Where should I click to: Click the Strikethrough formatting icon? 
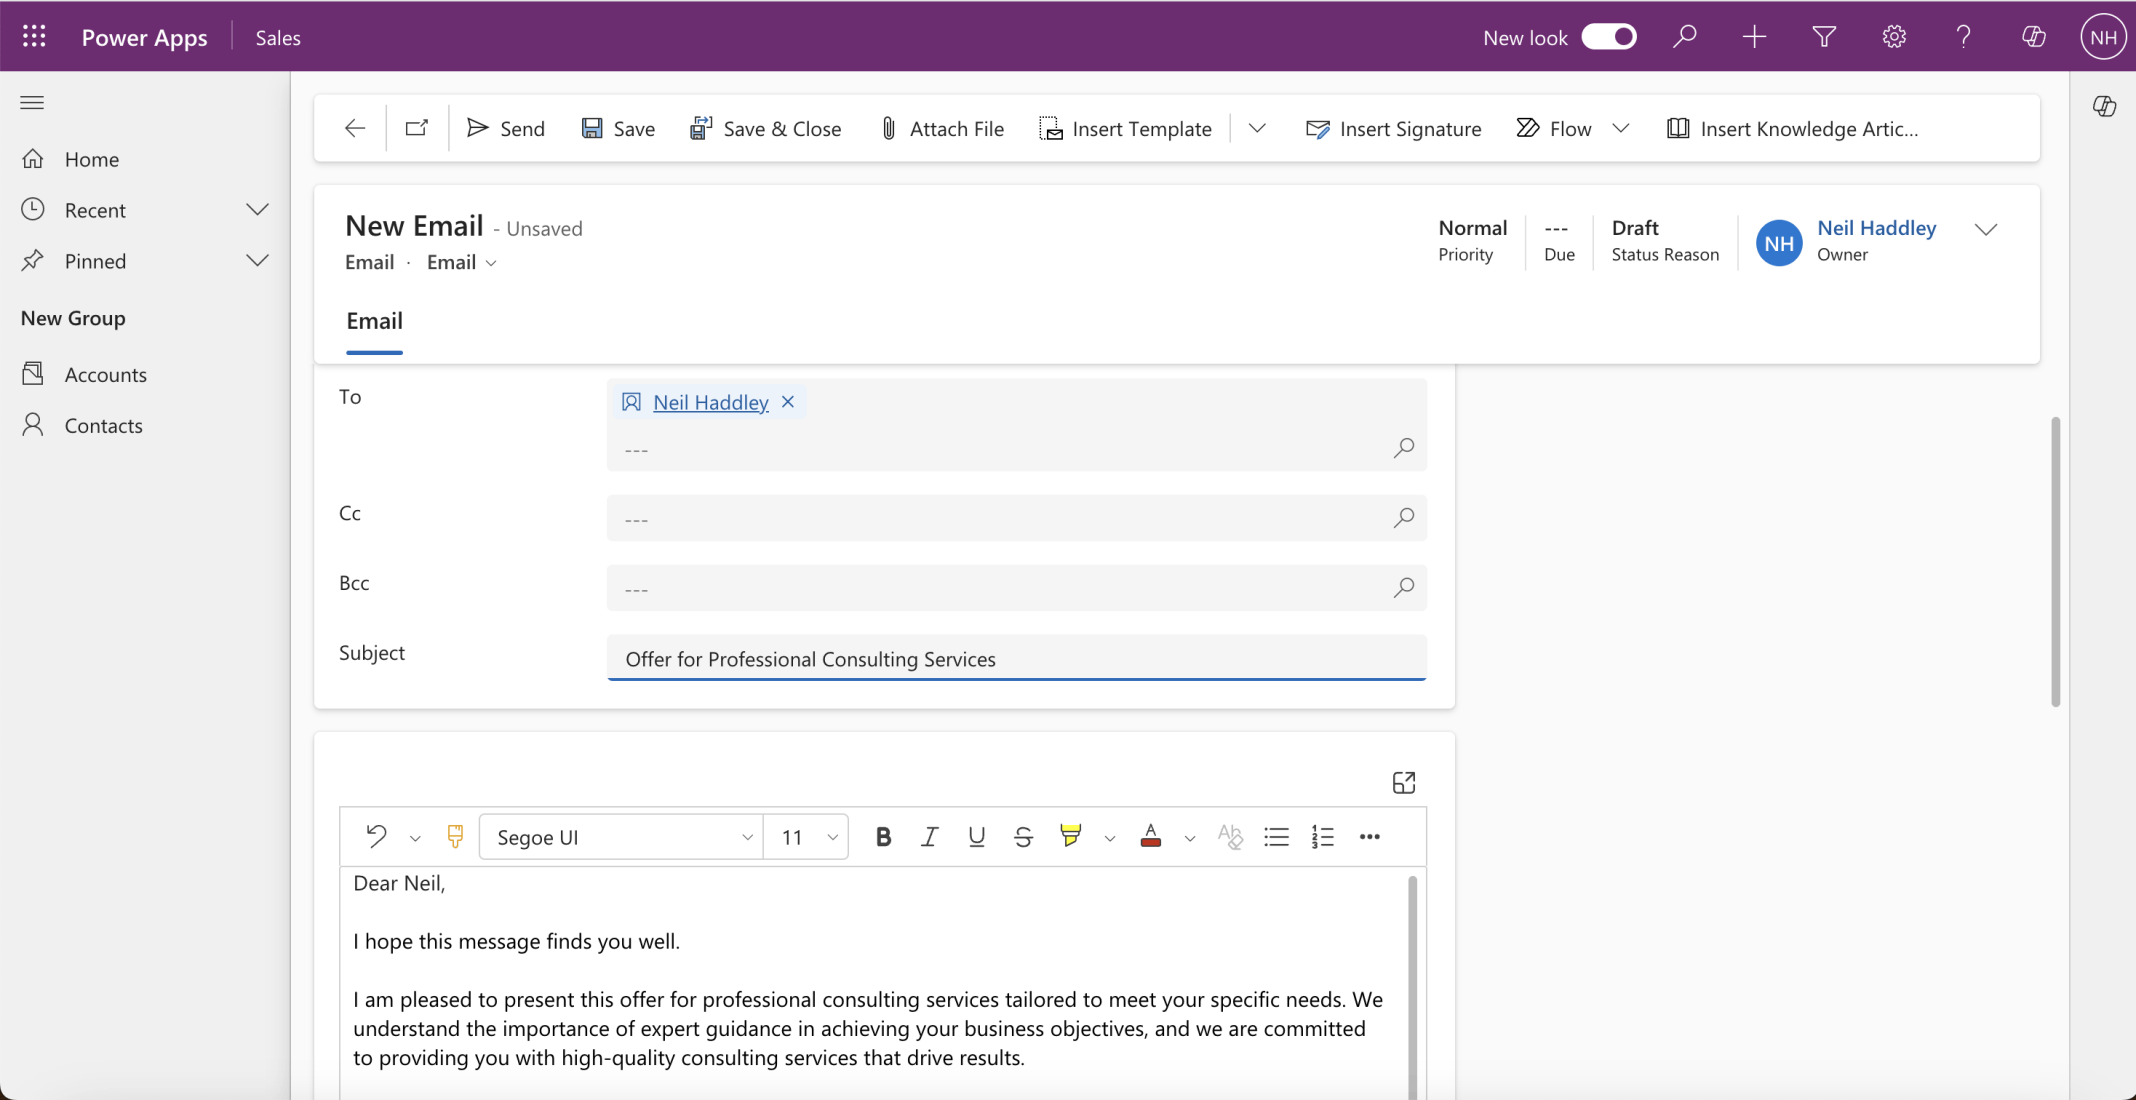pos(1023,837)
